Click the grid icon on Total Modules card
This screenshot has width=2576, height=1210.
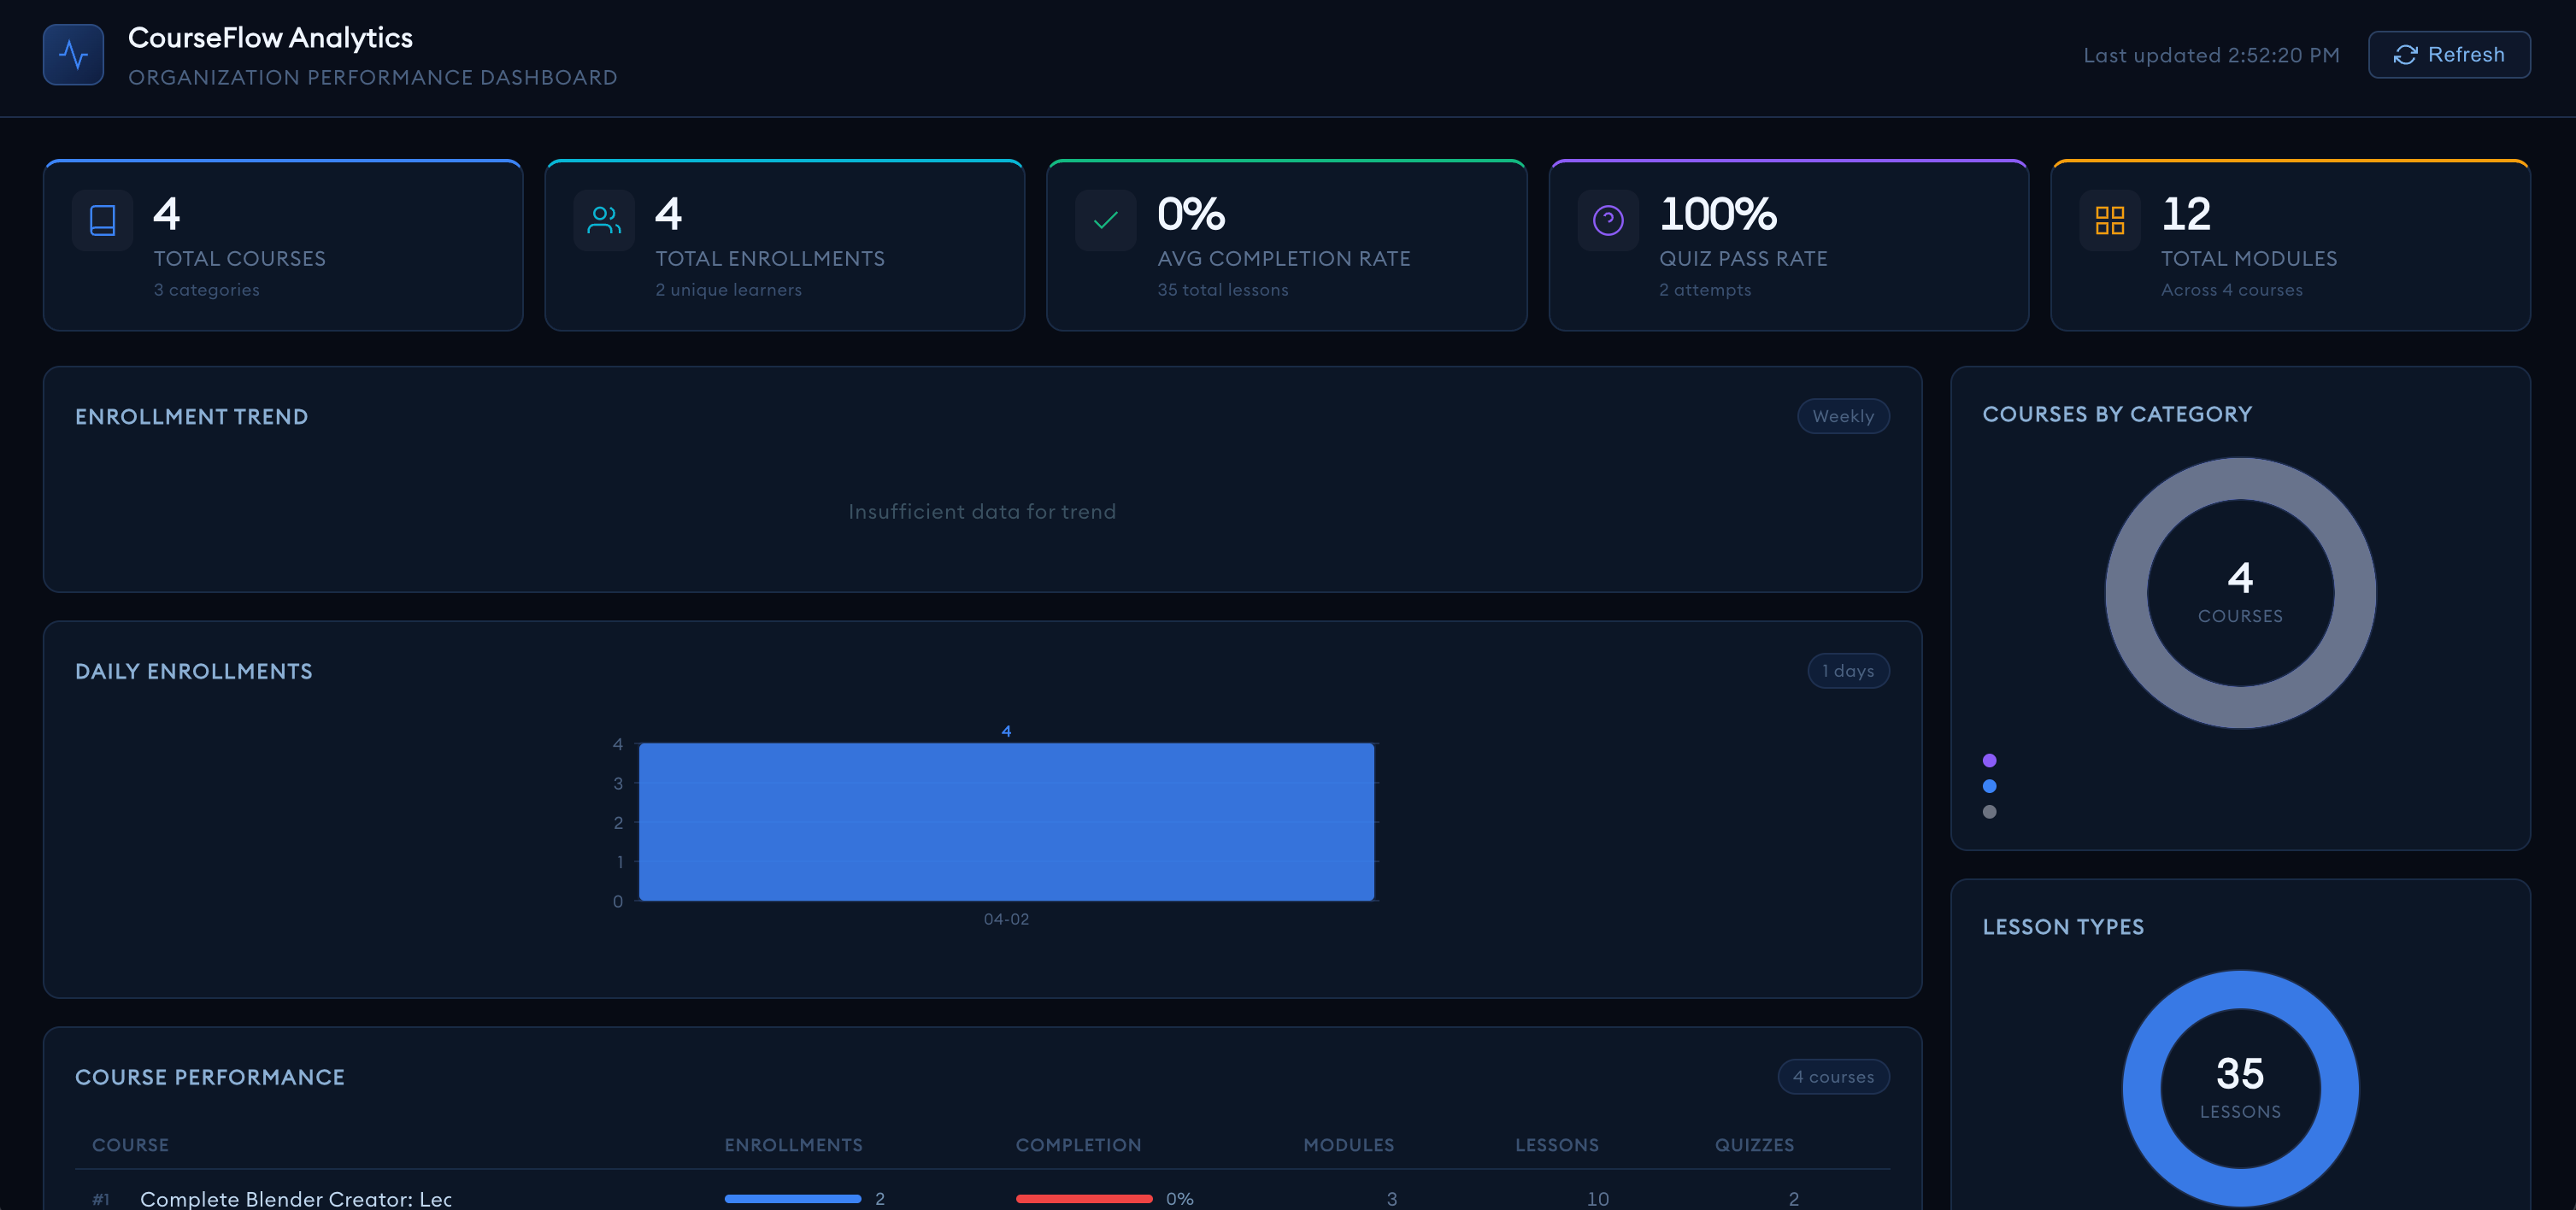(2109, 220)
